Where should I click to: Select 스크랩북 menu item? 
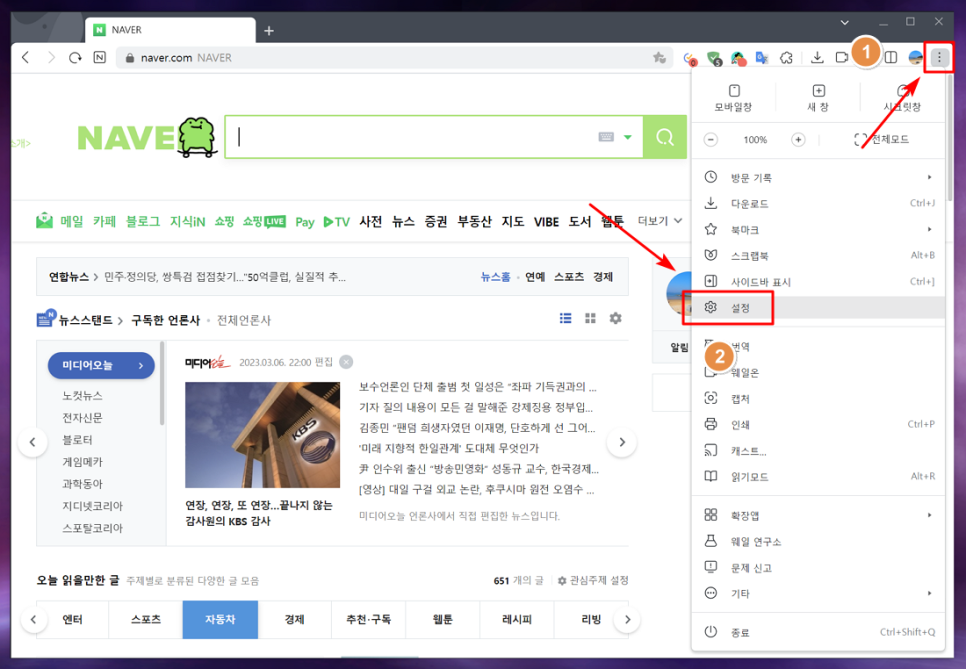tap(818, 255)
